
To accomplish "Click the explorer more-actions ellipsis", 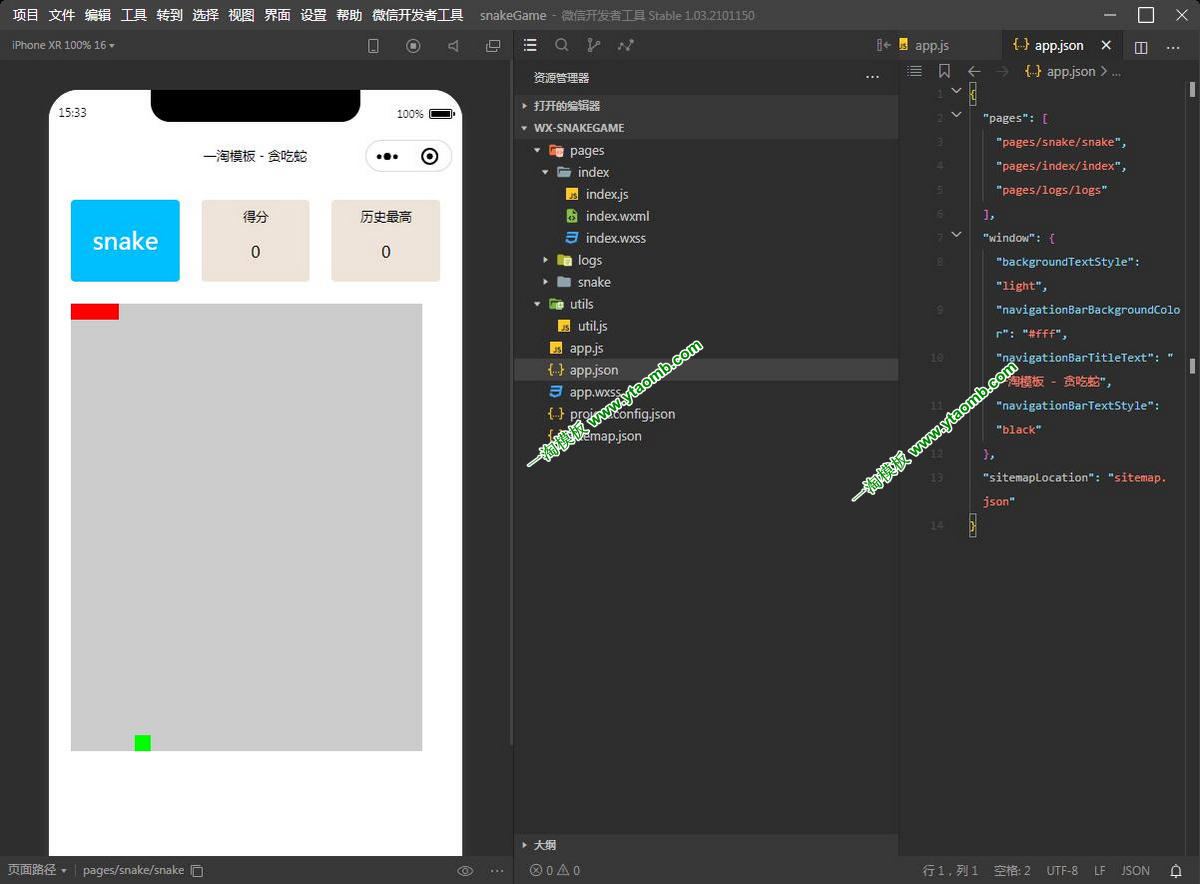I will pyautogui.click(x=872, y=77).
